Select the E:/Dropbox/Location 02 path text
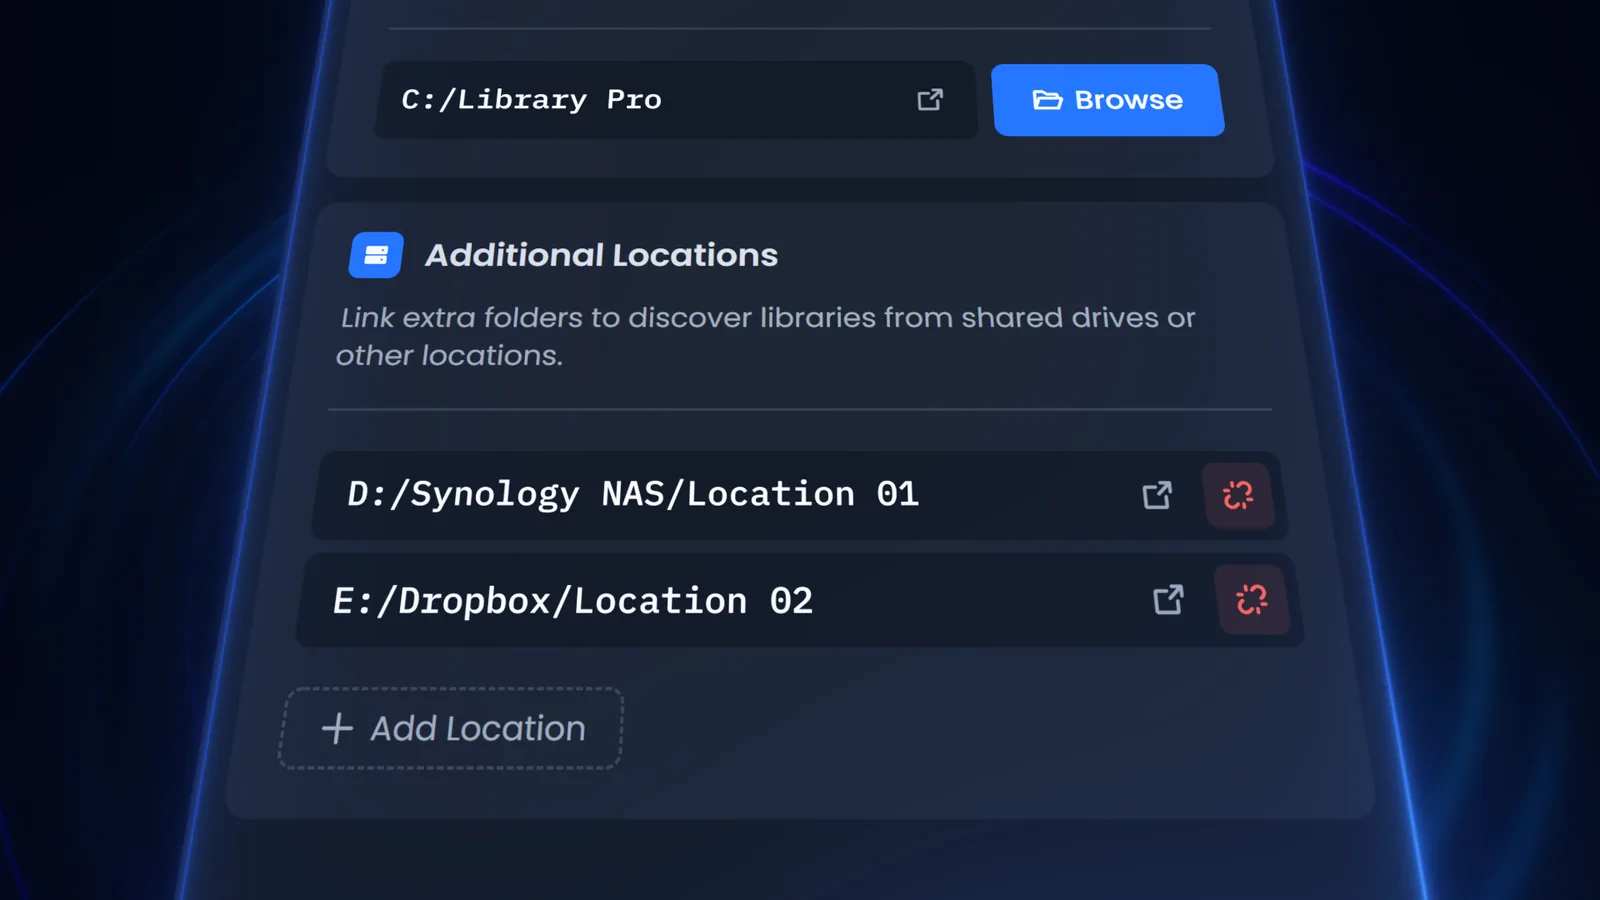 click(x=573, y=601)
